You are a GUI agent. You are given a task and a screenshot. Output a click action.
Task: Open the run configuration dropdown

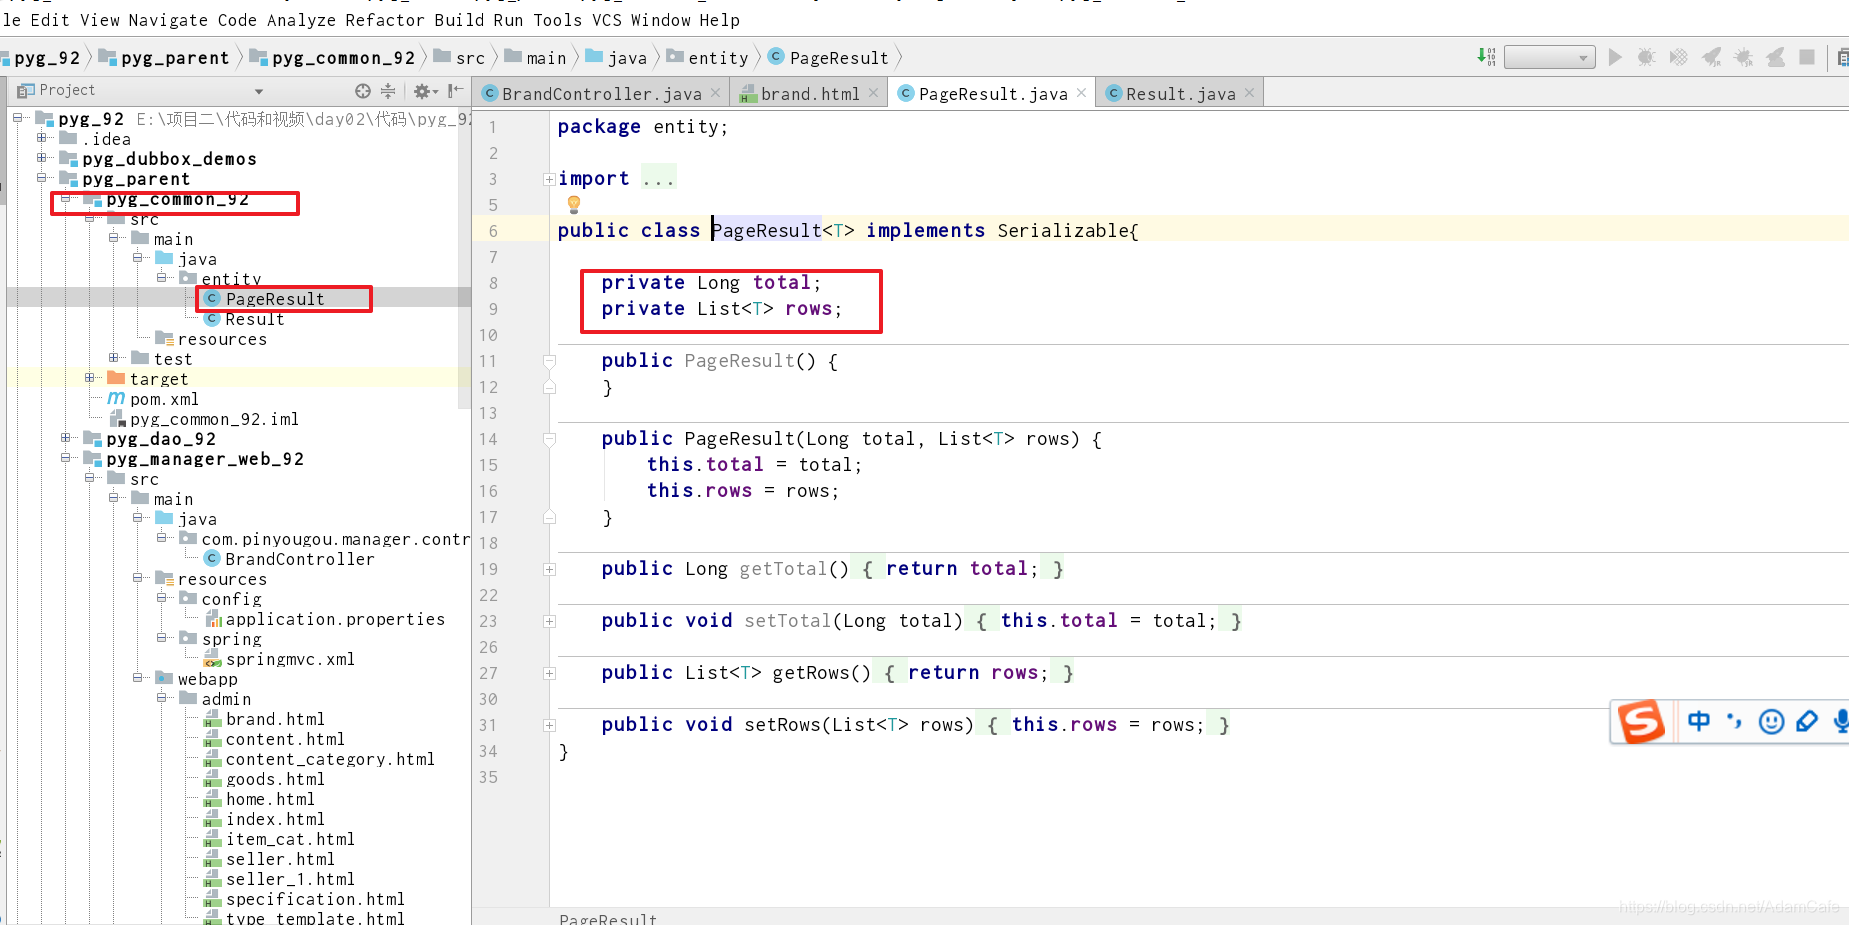[x=1549, y=57]
